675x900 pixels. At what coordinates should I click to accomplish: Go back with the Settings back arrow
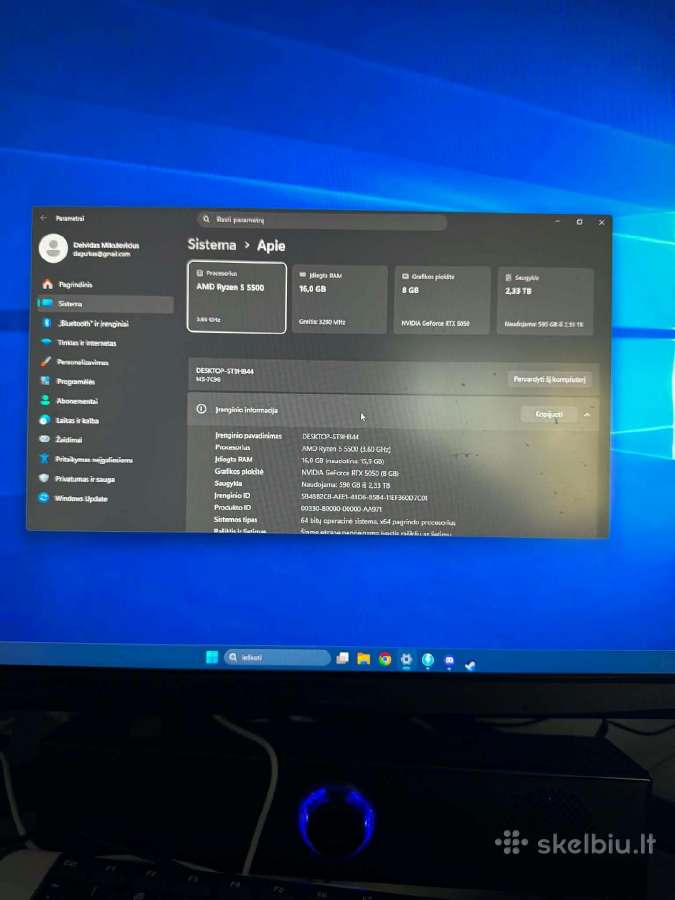[x=44, y=218]
